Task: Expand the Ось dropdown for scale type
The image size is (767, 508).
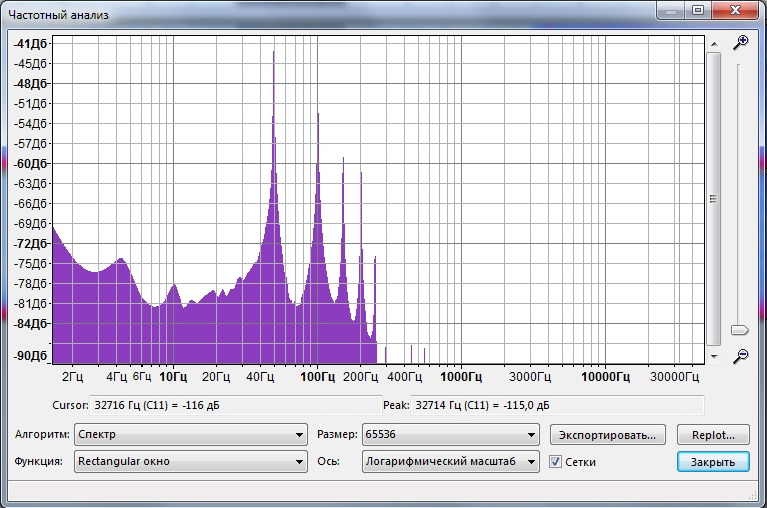Action: click(x=450, y=462)
